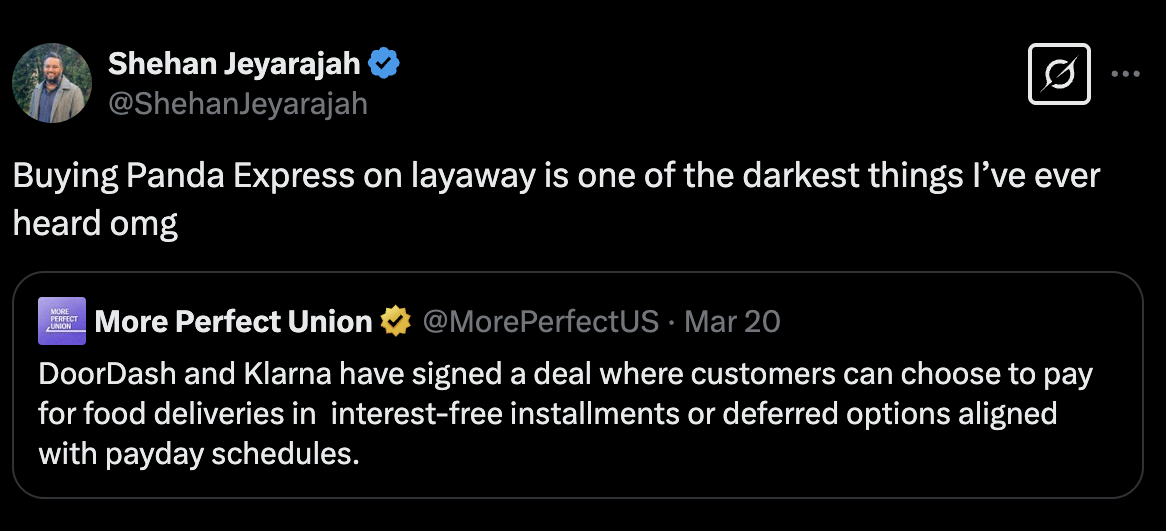Screen dimensions: 1166x531
Task: Click "heard omg" at the tweet's end
Action: [x=95, y=223]
